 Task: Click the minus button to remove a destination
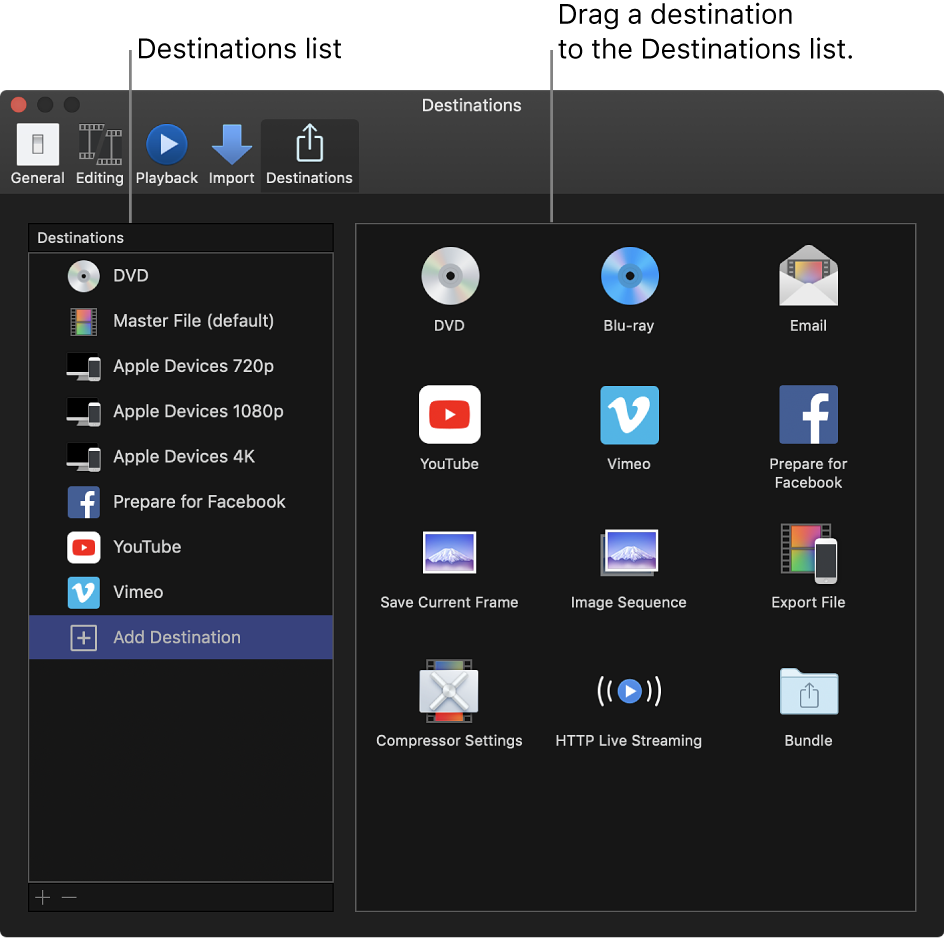point(68,897)
